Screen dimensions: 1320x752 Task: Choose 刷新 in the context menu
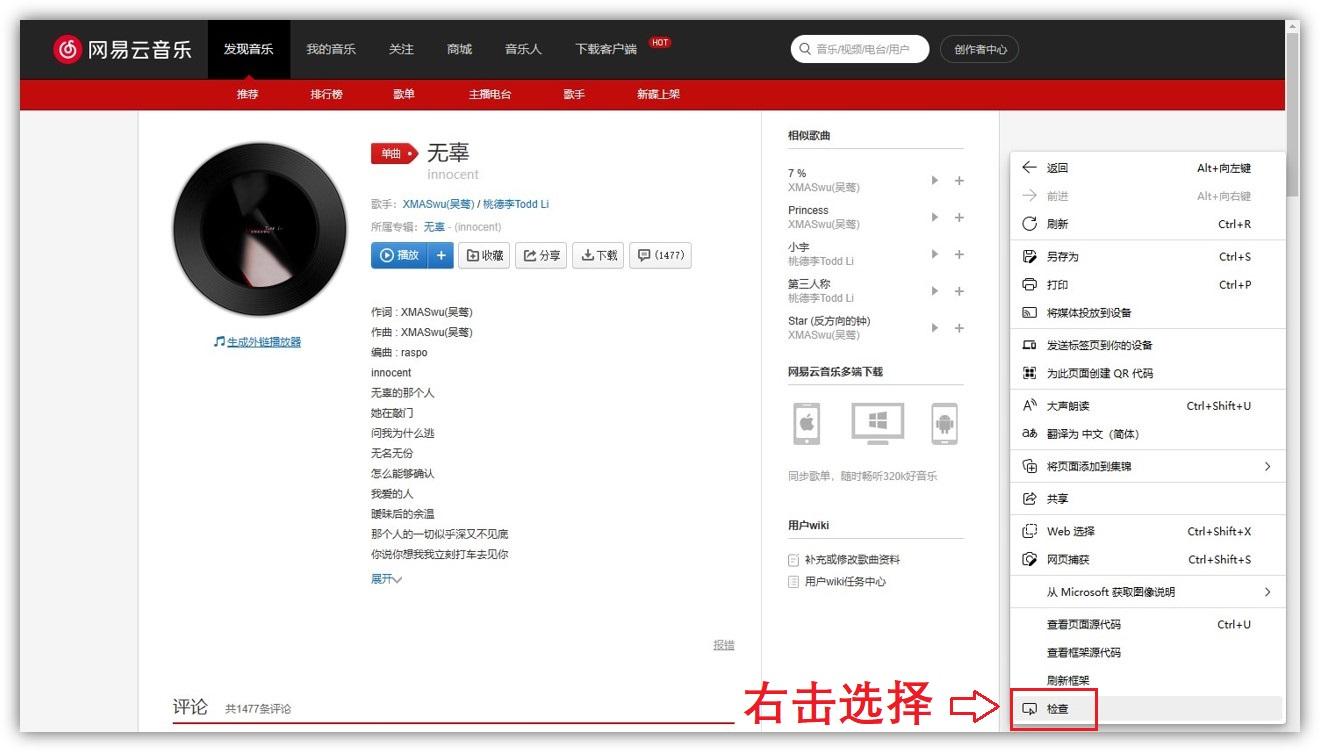click(x=1147, y=224)
